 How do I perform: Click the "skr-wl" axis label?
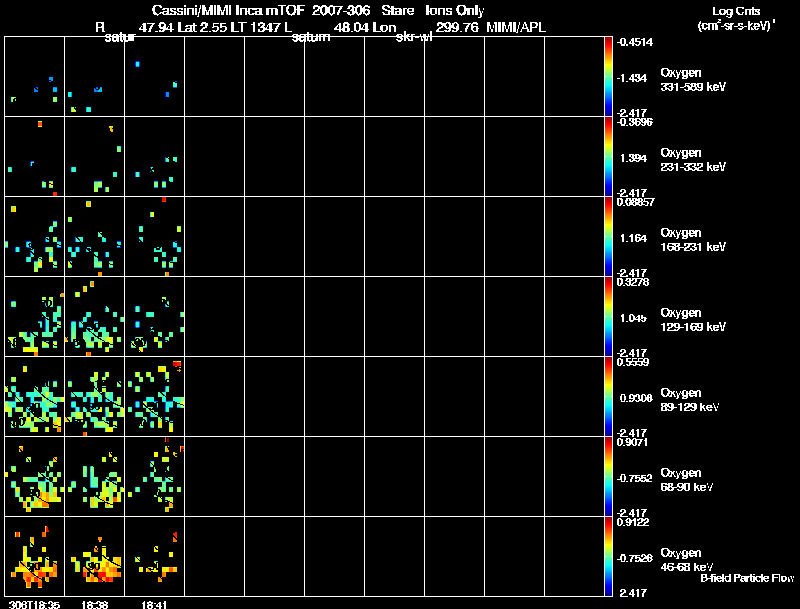click(x=414, y=37)
